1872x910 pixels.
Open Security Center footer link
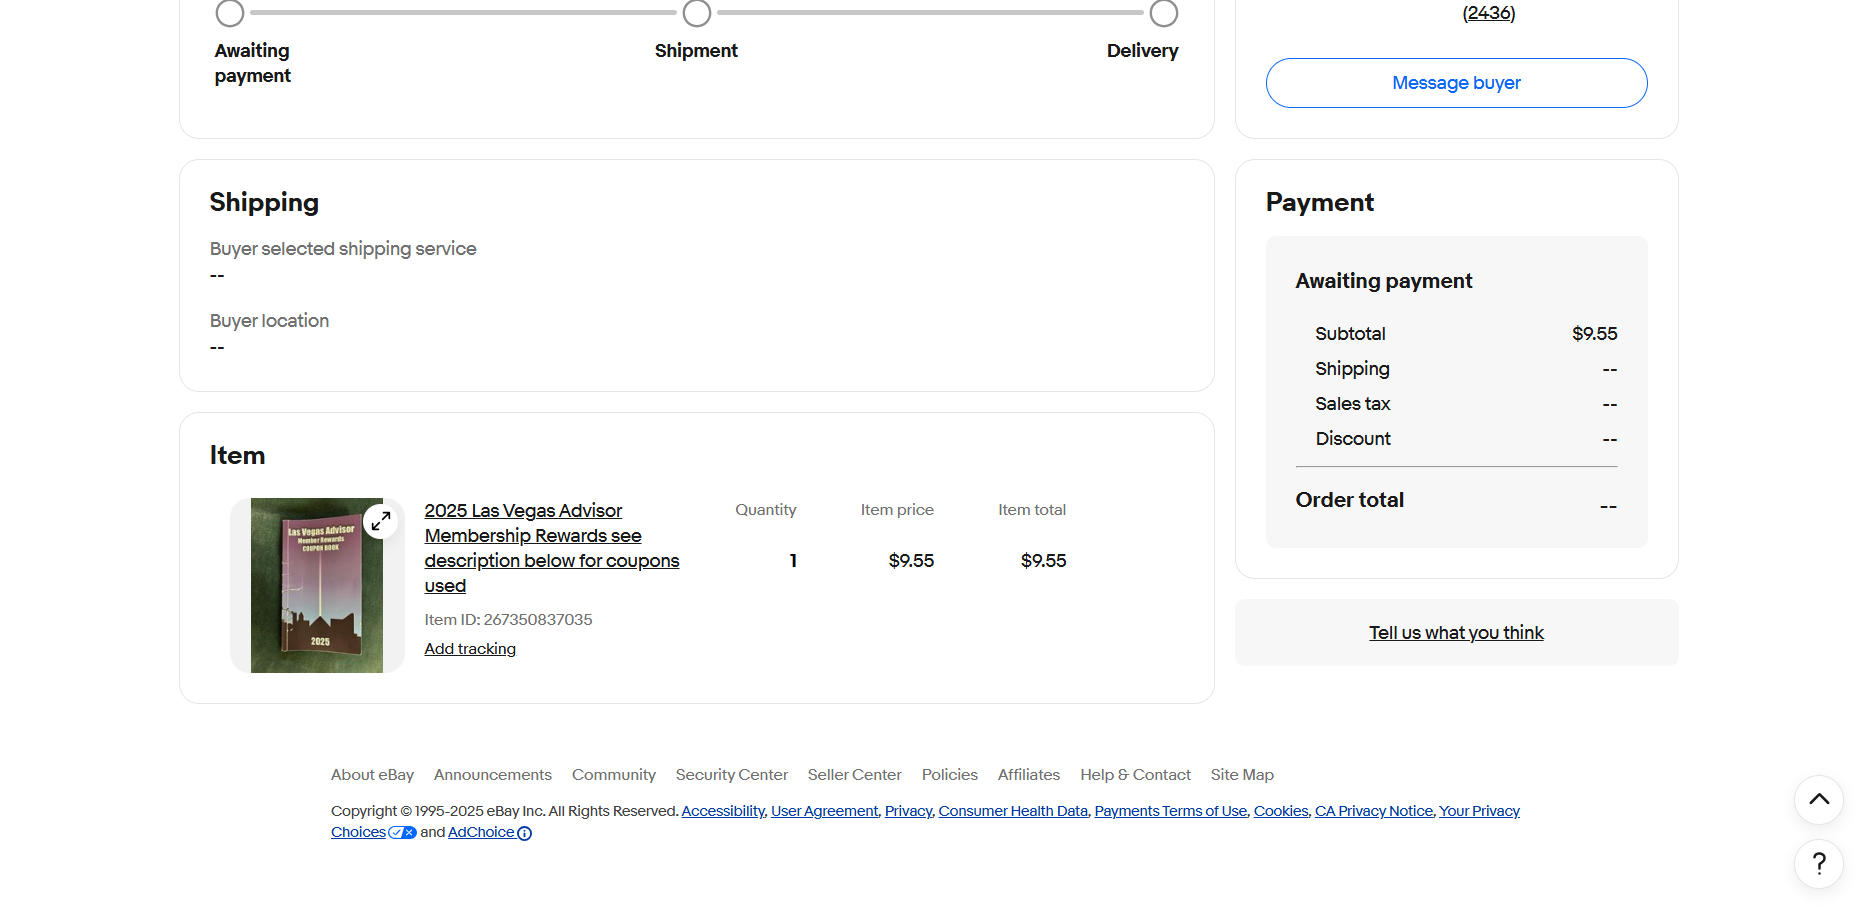pyautogui.click(x=732, y=775)
